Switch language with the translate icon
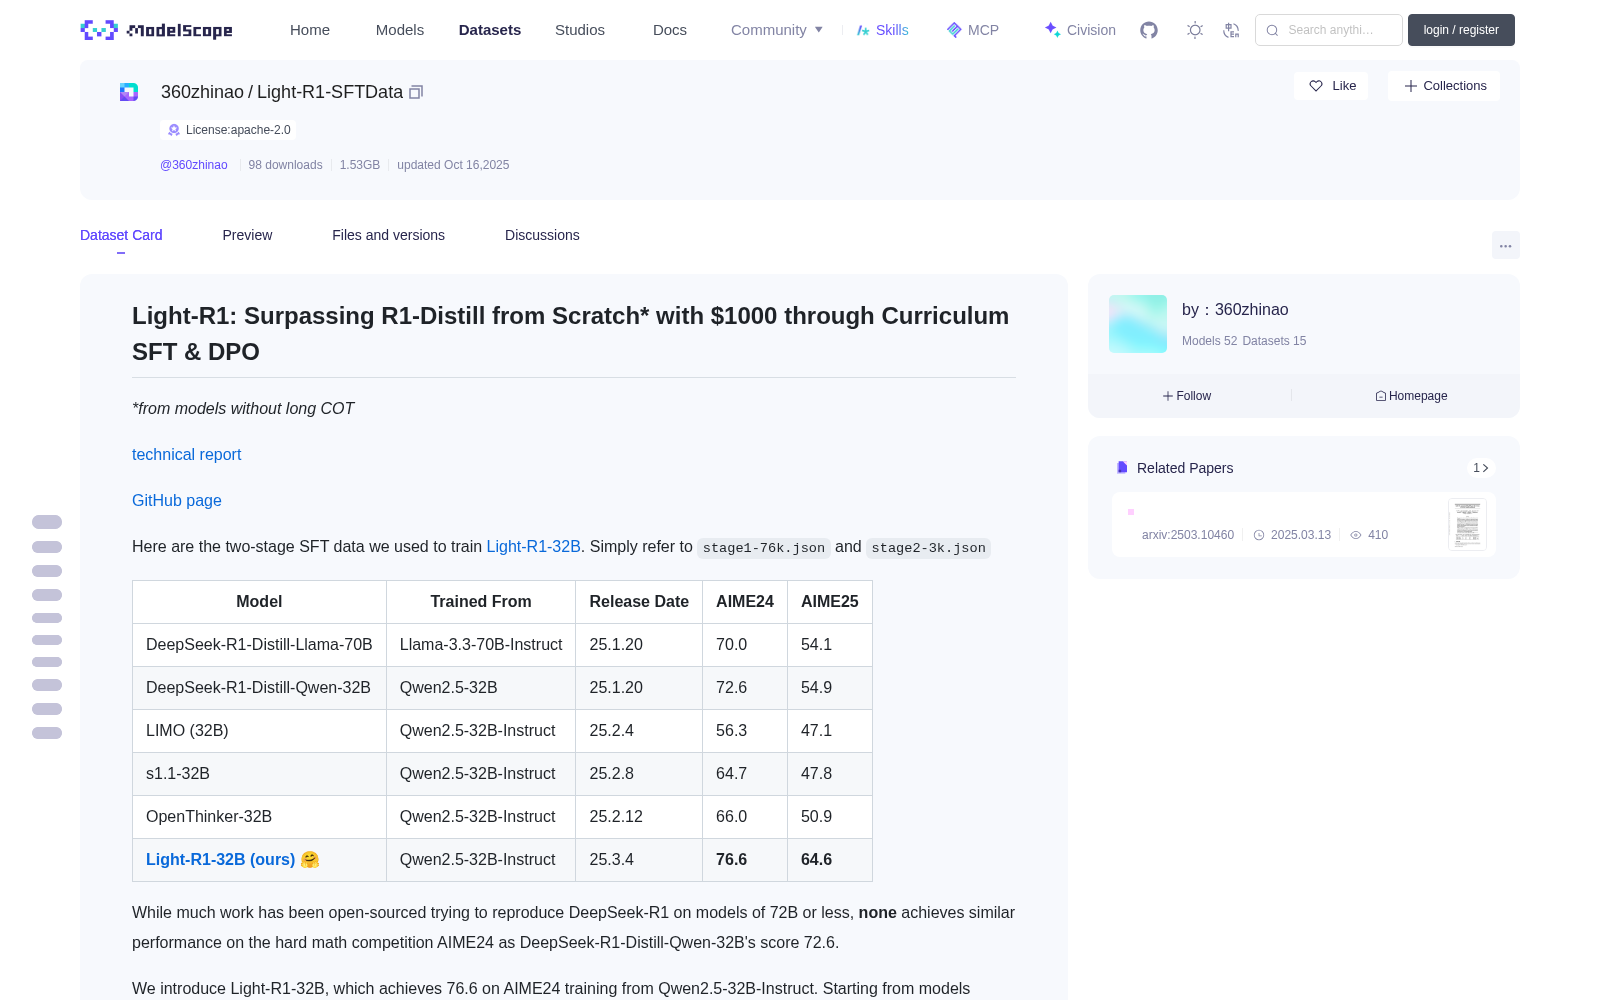1600x1000 pixels. point(1232,30)
